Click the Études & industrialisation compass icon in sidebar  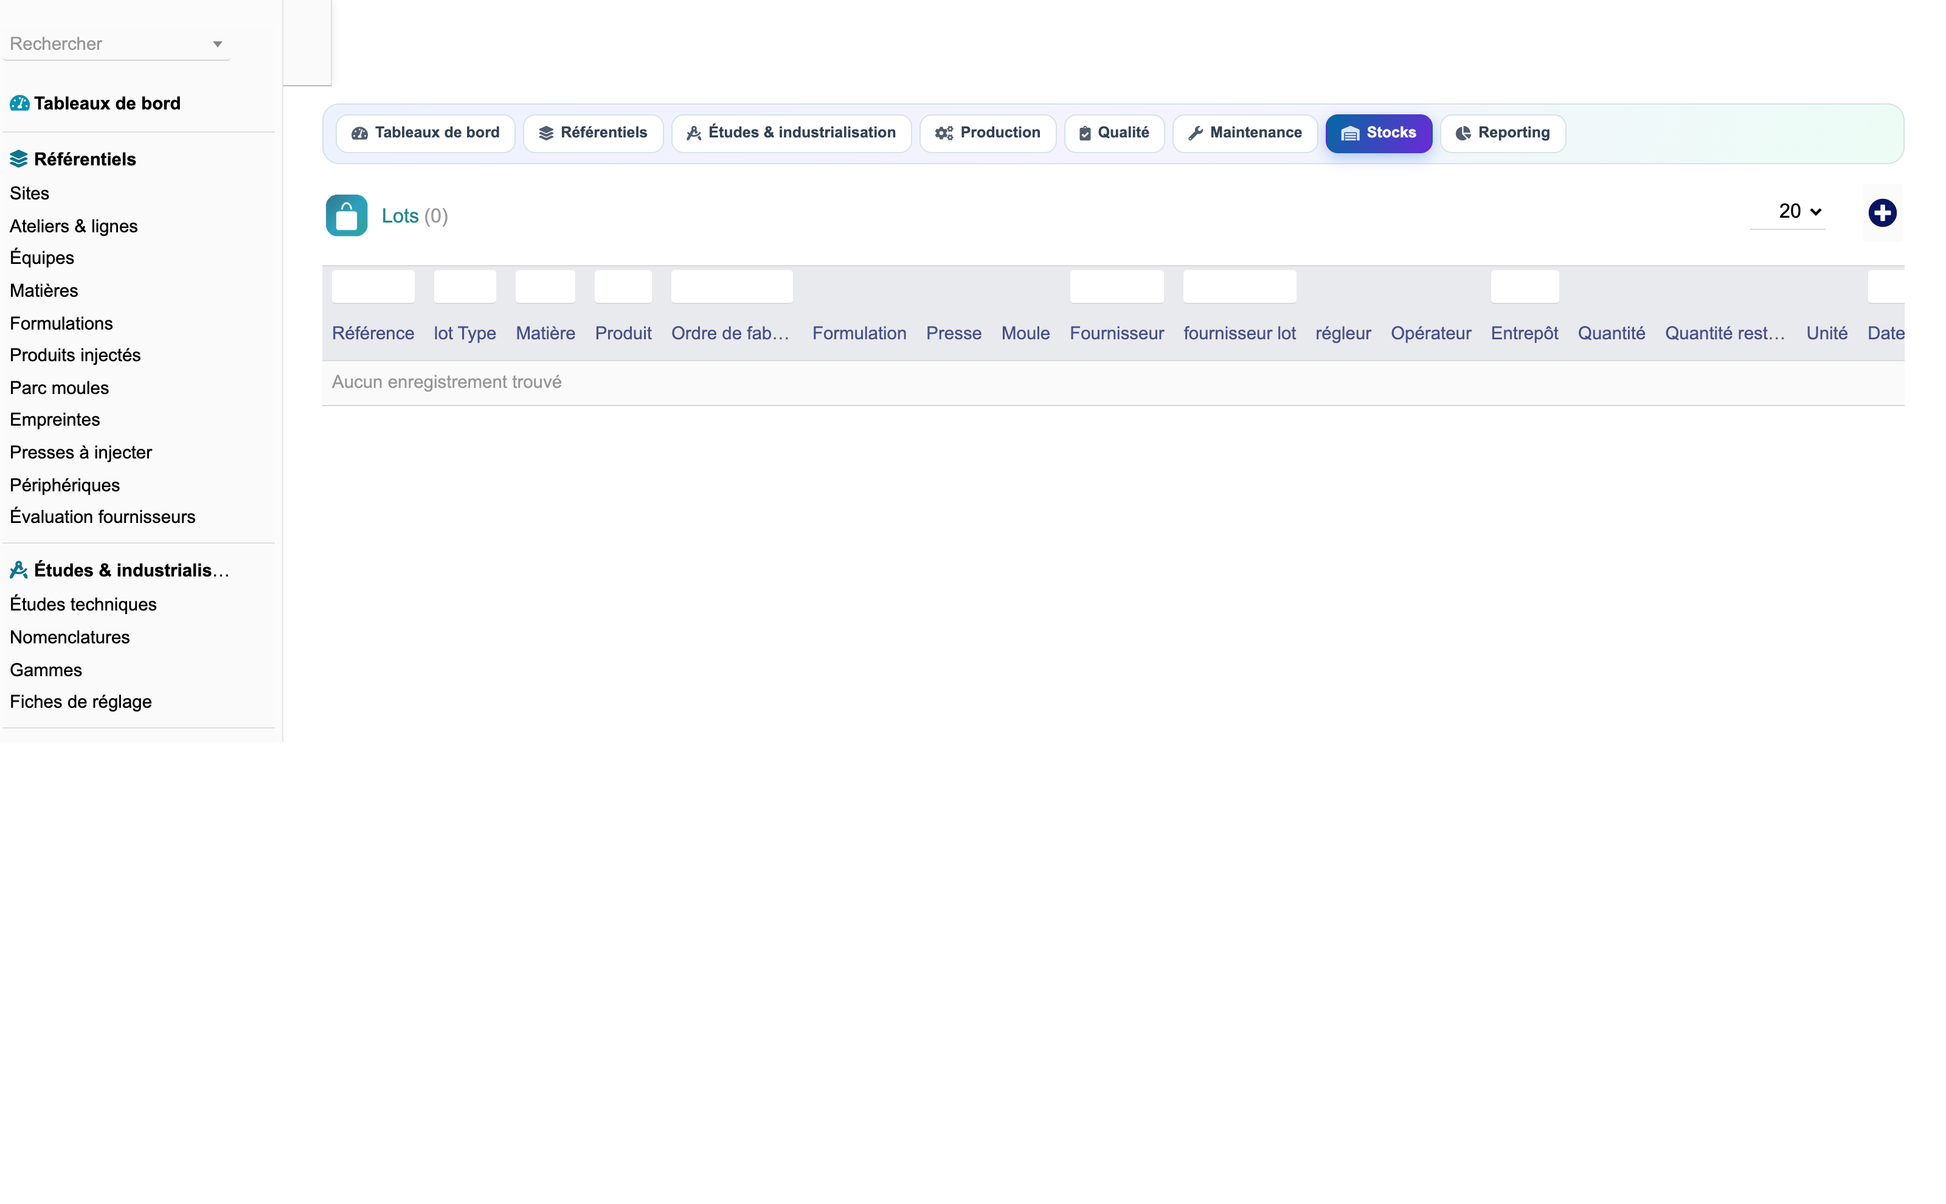19,570
